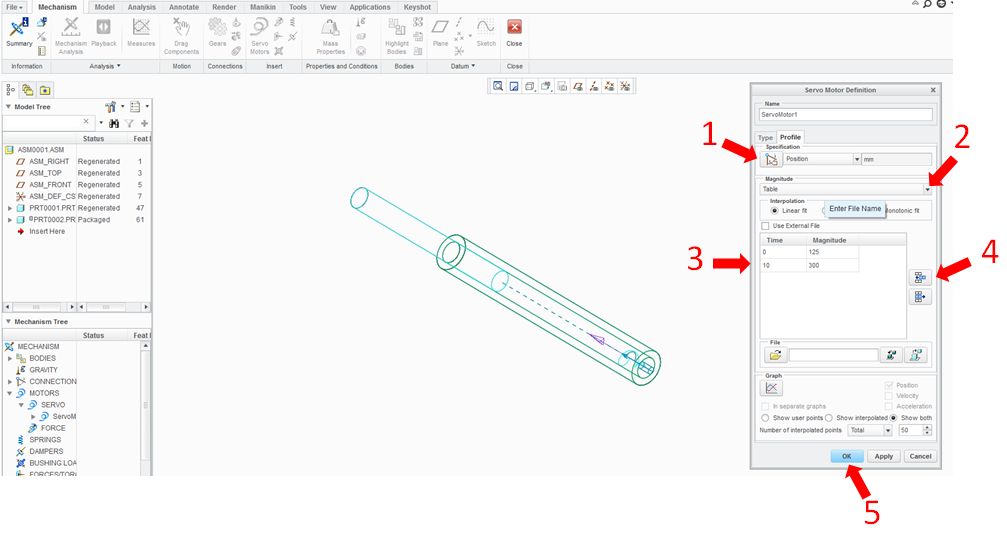This screenshot has width=1007, height=533.
Task: Expand PRT0002.PRT in Model Tree
Action: point(10,220)
